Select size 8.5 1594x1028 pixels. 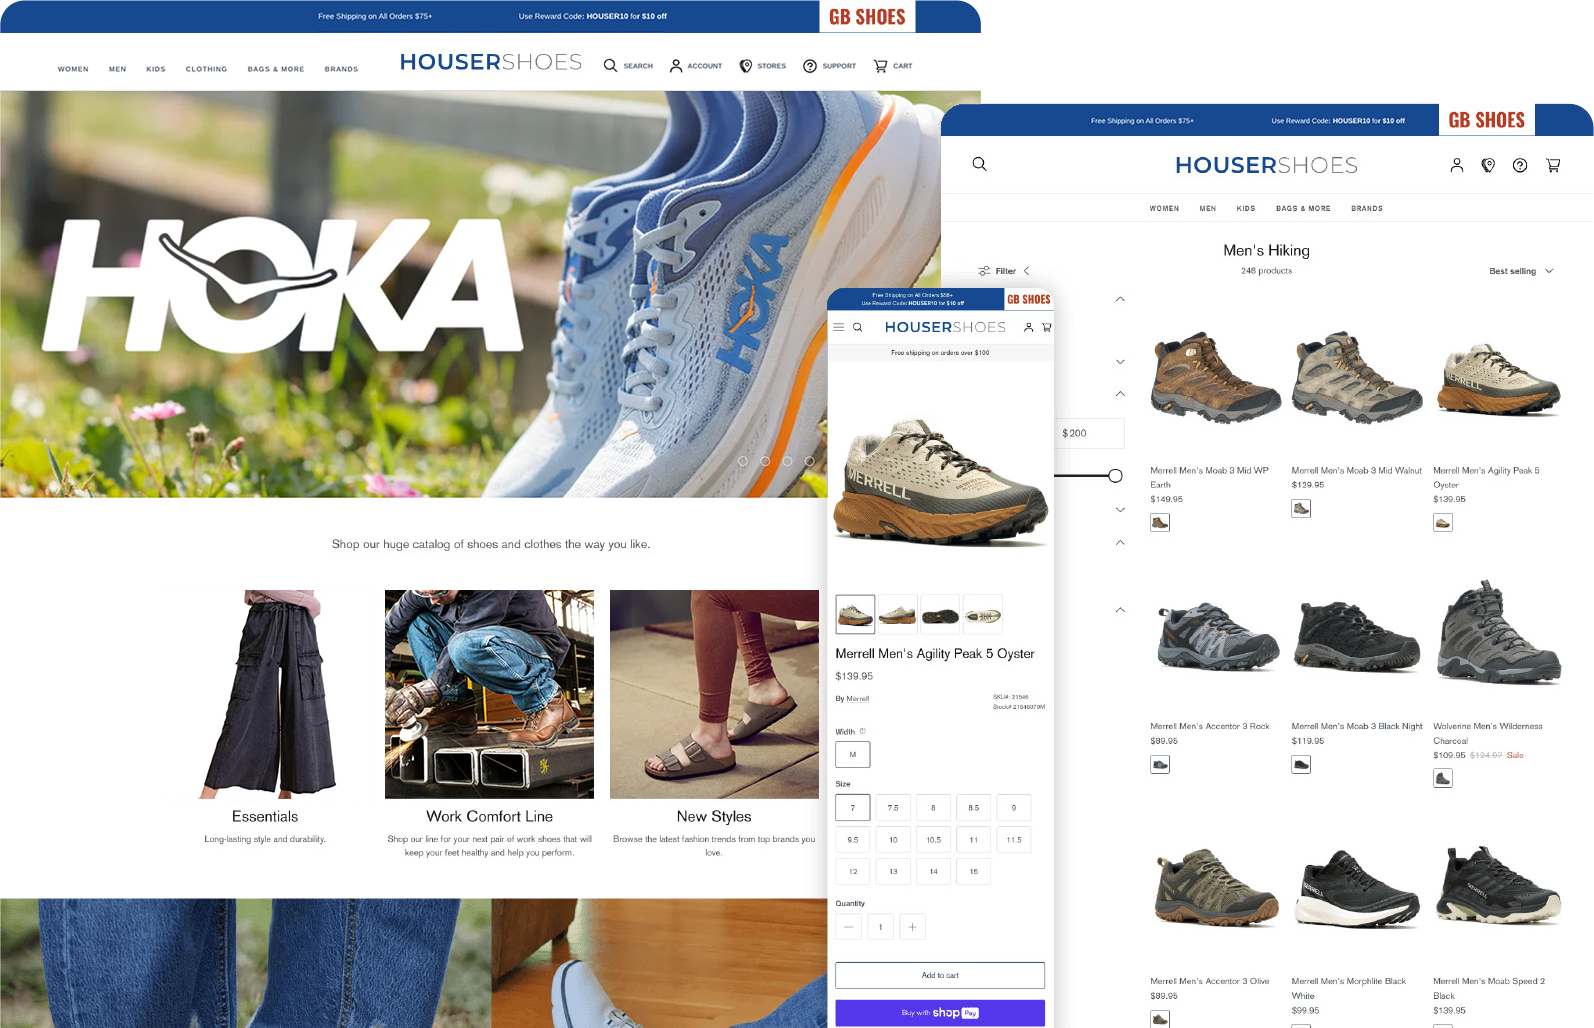(x=974, y=808)
